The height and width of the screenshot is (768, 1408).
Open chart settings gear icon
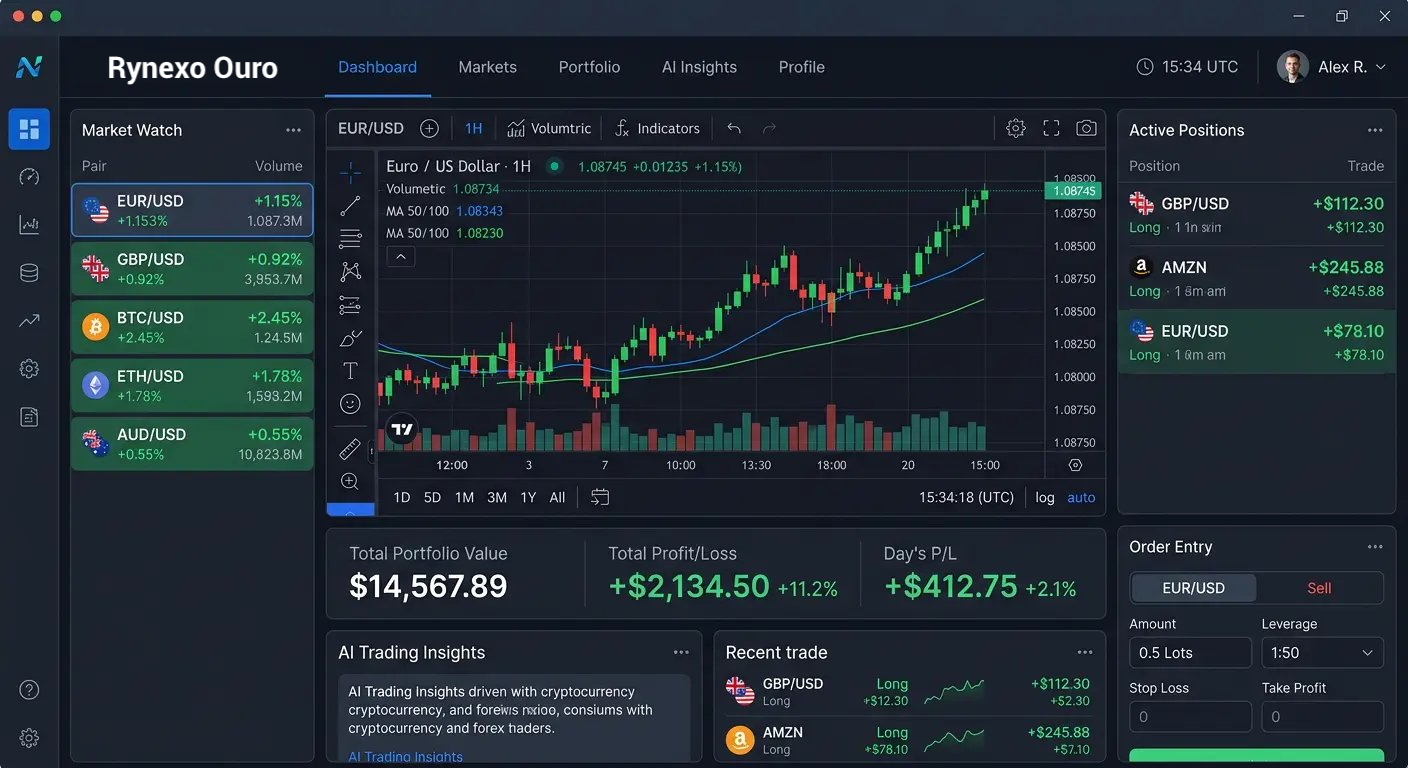[x=1016, y=128]
